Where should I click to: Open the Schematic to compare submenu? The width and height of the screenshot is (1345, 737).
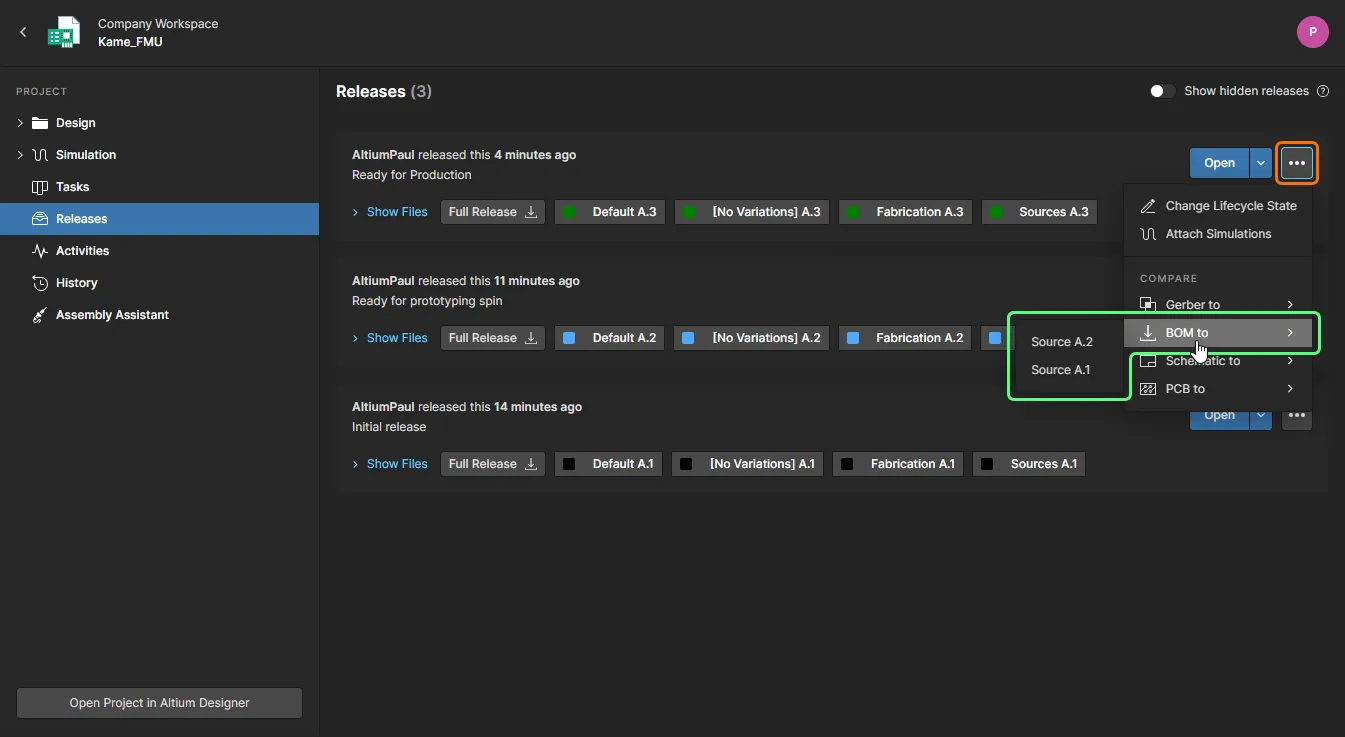tap(1218, 361)
